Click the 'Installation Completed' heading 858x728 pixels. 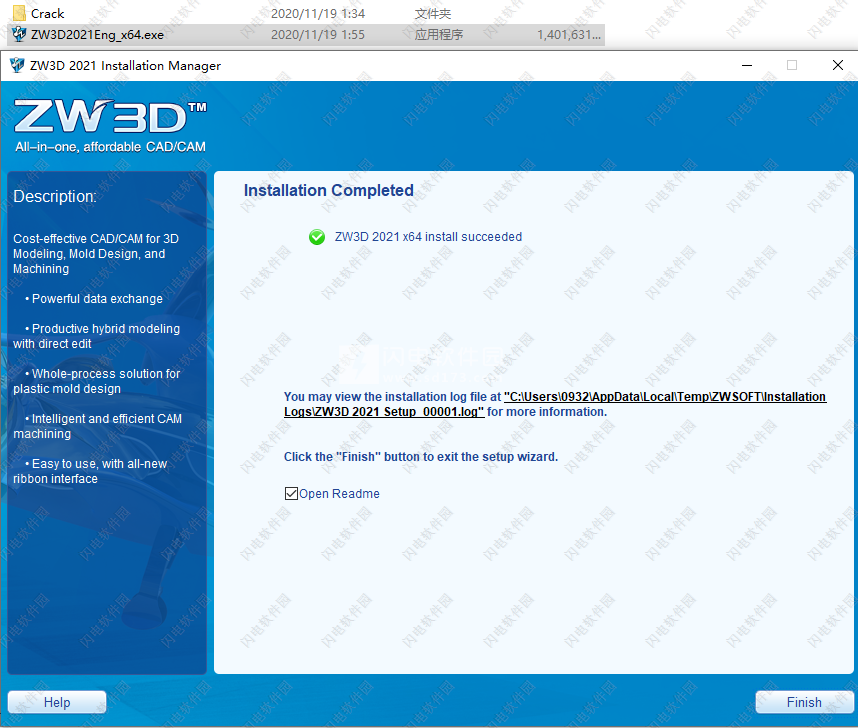[328, 190]
